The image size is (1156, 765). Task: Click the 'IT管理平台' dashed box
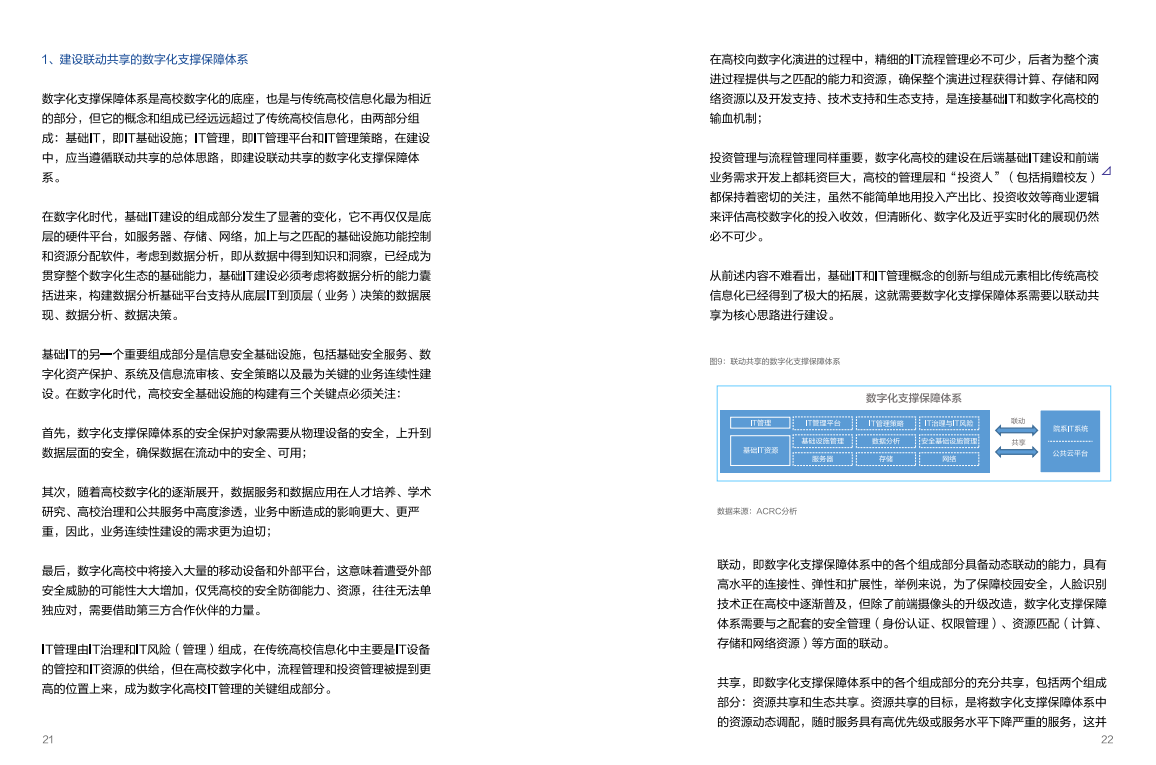coord(822,423)
